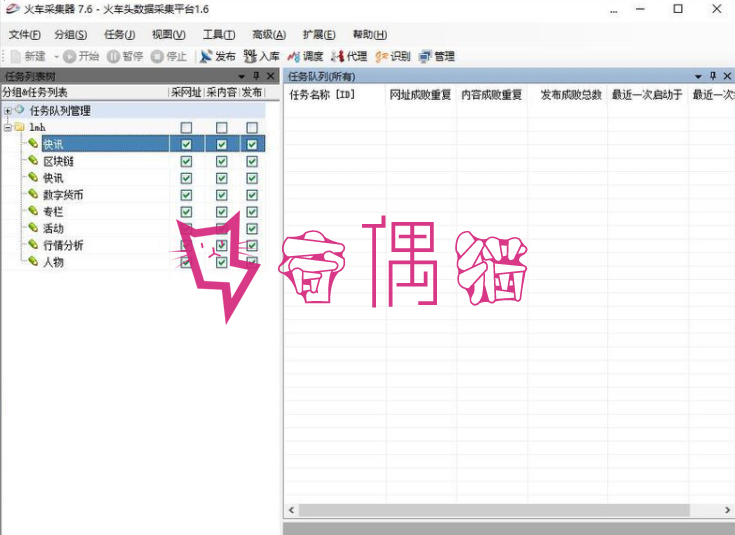
Task: Open the 文件(F) menu
Action: click(25, 34)
